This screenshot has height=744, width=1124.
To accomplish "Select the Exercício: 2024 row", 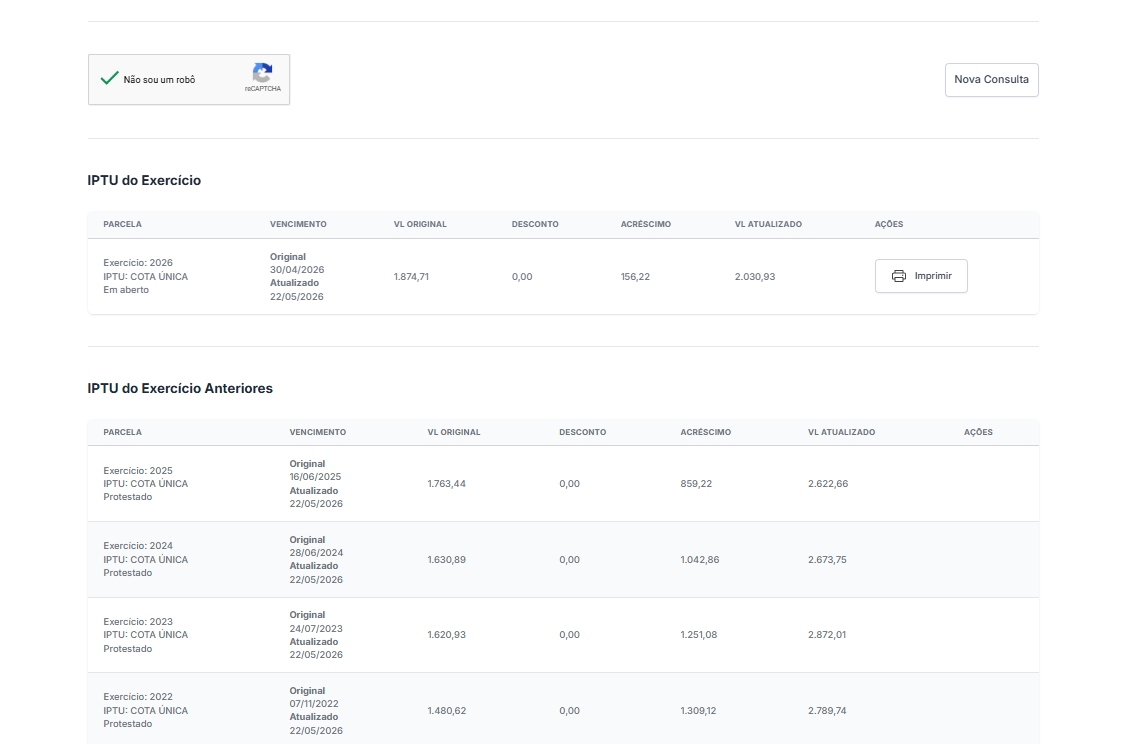I will tap(563, 560).
